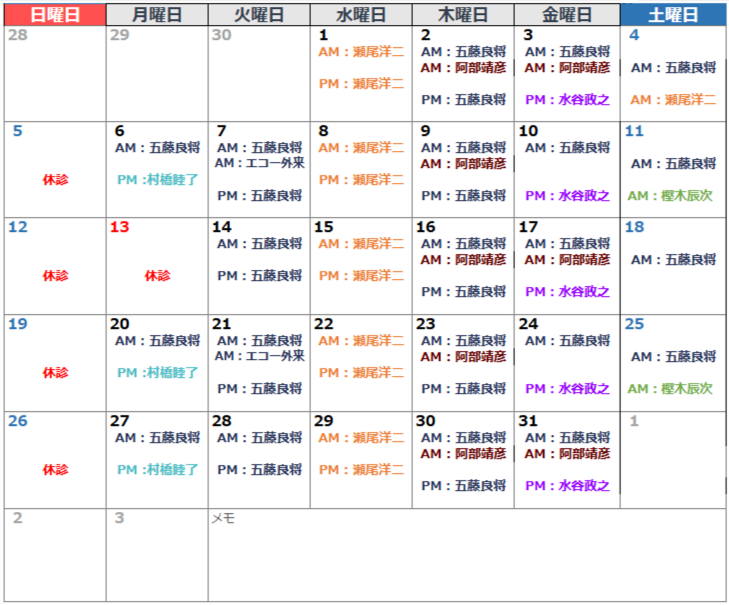This screenshot has width=729, height=605.
Task: Click the grayed-out date 1 in the Saturday column
Action: pos(633,421)
